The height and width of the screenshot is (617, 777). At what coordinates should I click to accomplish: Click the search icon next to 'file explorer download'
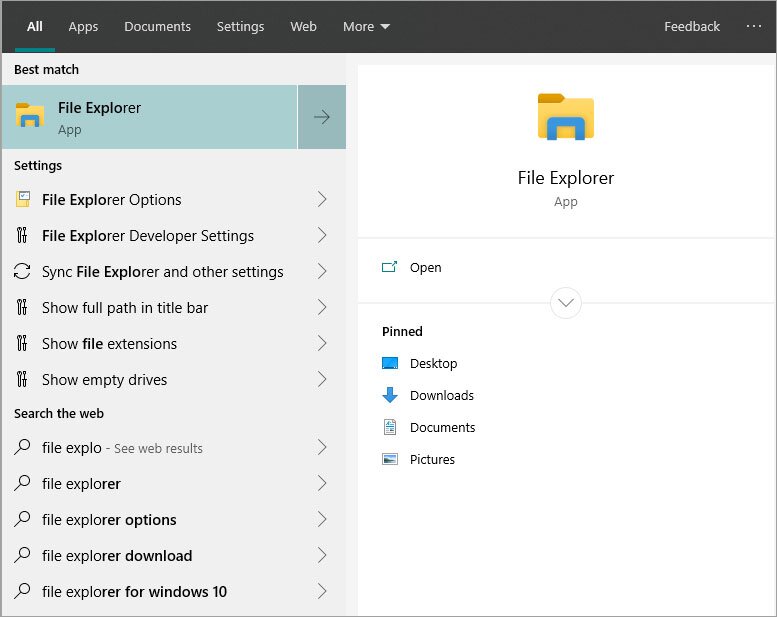click(x=23, y=556)
